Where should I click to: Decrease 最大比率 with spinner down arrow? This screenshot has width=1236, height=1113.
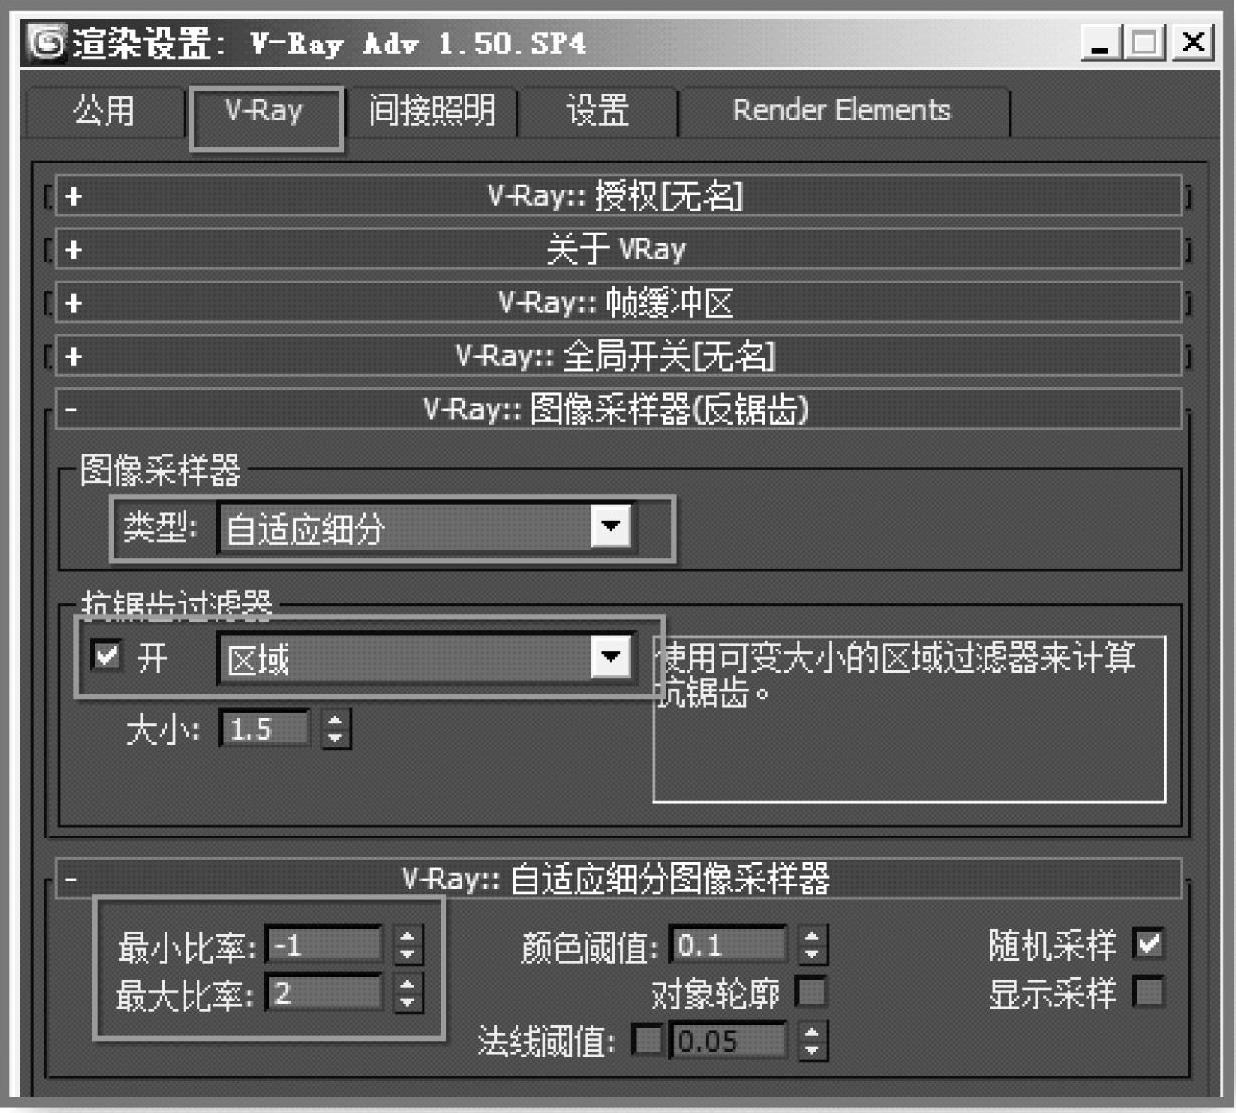tap(407, 1003)
